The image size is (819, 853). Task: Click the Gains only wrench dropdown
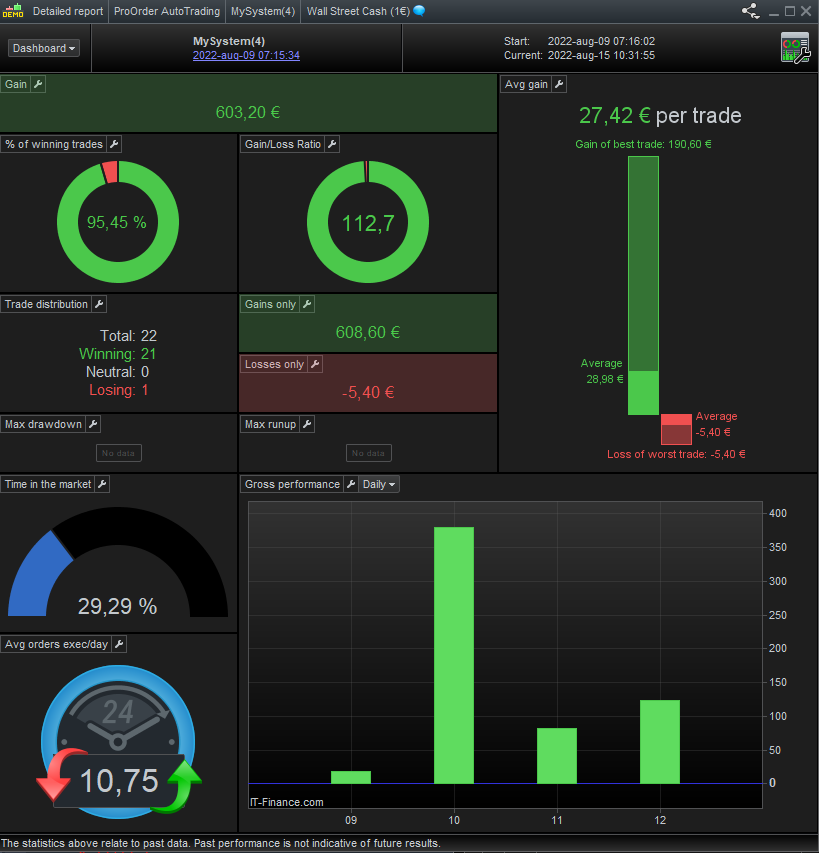click(307, 304)
